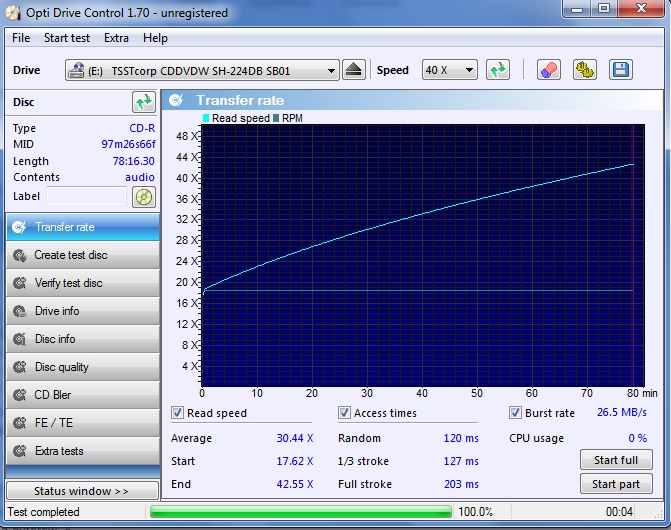Click the Transfer rate sidebar icon
The width and height of the screenshot is (671, 530).
(x=19, y=227)
